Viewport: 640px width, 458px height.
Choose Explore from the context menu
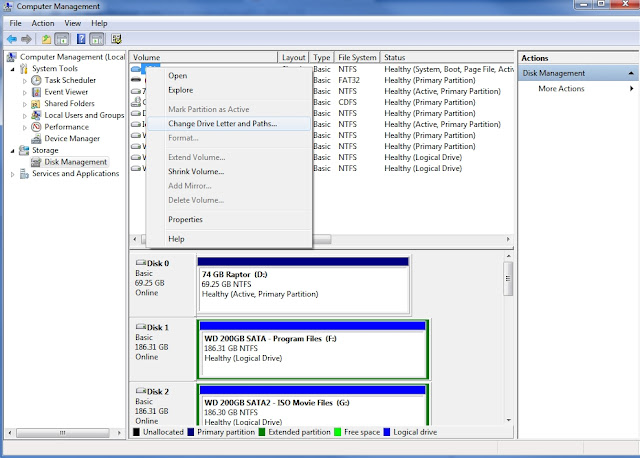point(229,90)
